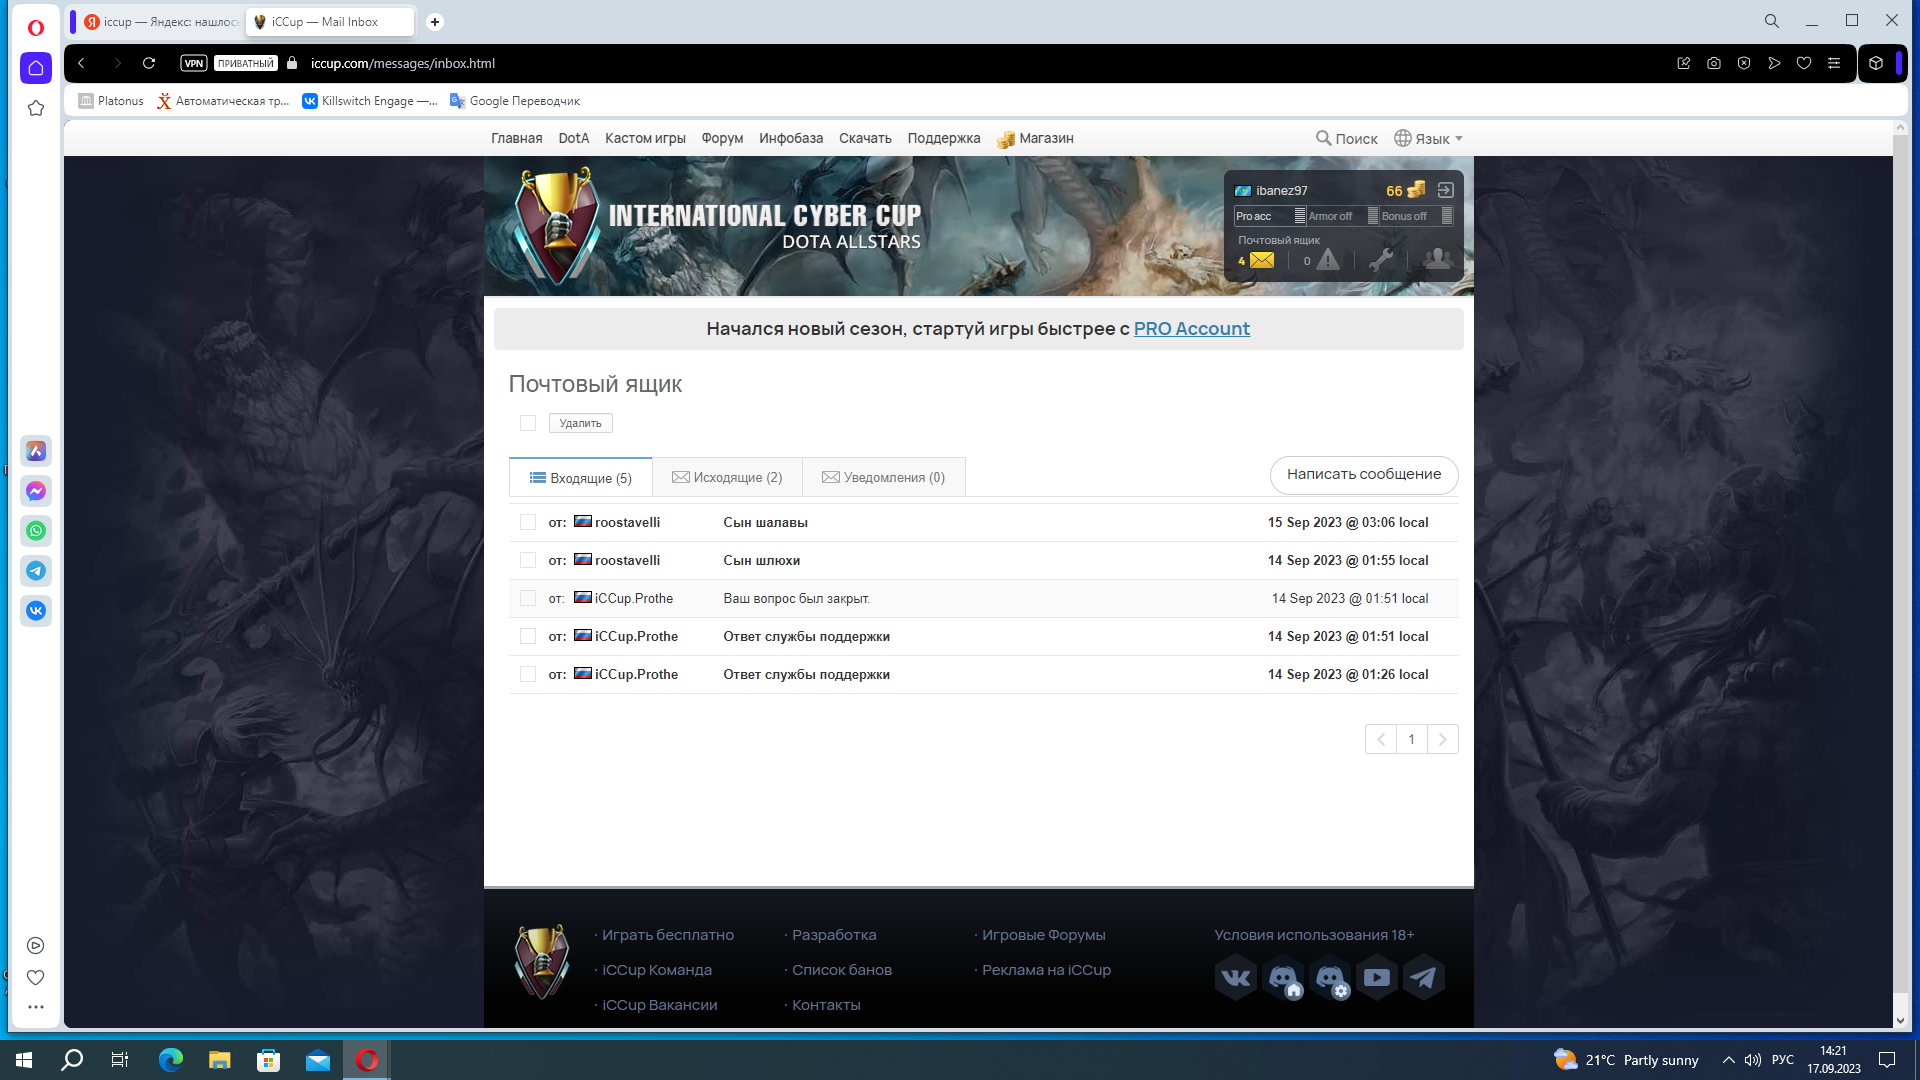Open Opera easy setup menu icon

pos(1834,63)
